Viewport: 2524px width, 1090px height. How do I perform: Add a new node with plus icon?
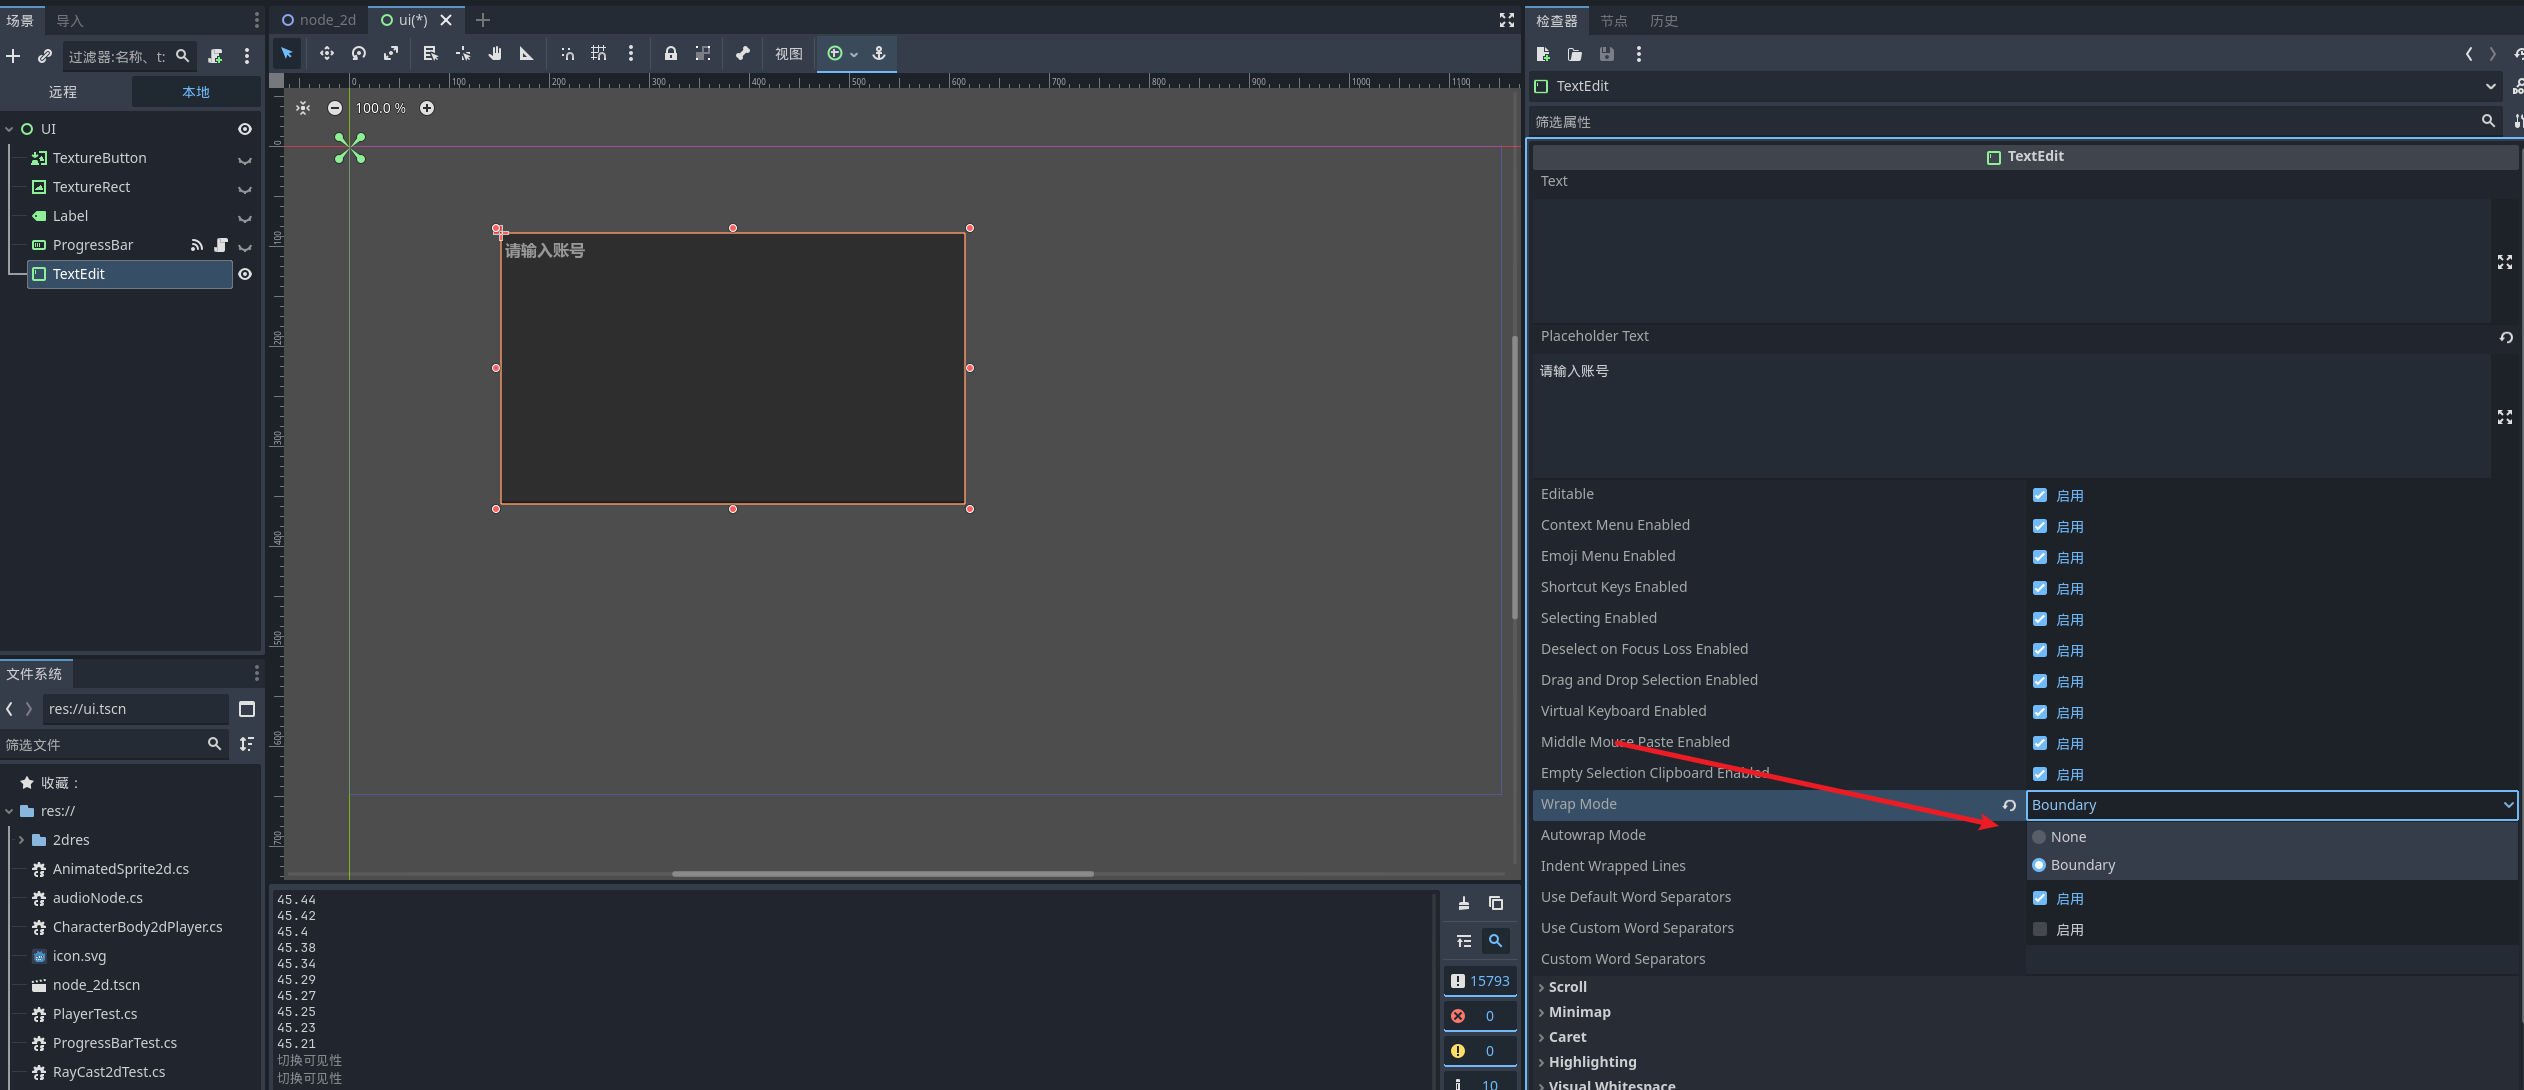(13, 56)
